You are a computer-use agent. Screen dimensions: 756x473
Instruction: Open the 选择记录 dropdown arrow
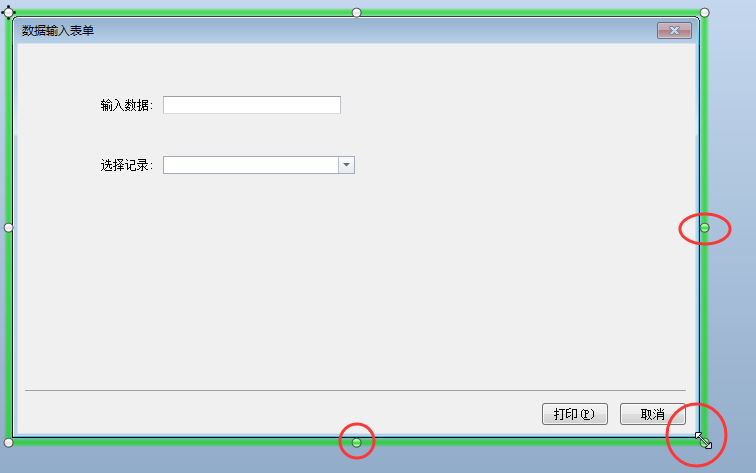(346, 165)
